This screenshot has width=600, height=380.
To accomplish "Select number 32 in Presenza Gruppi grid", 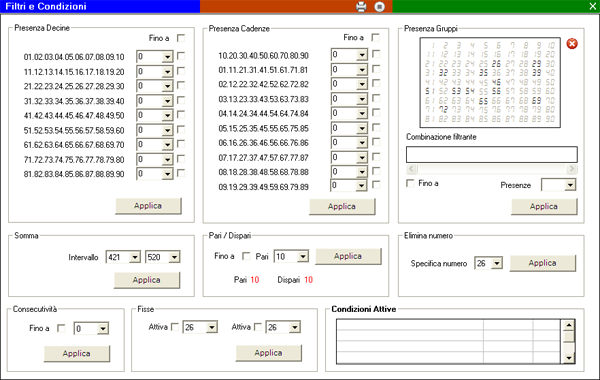I will [443, 73].
